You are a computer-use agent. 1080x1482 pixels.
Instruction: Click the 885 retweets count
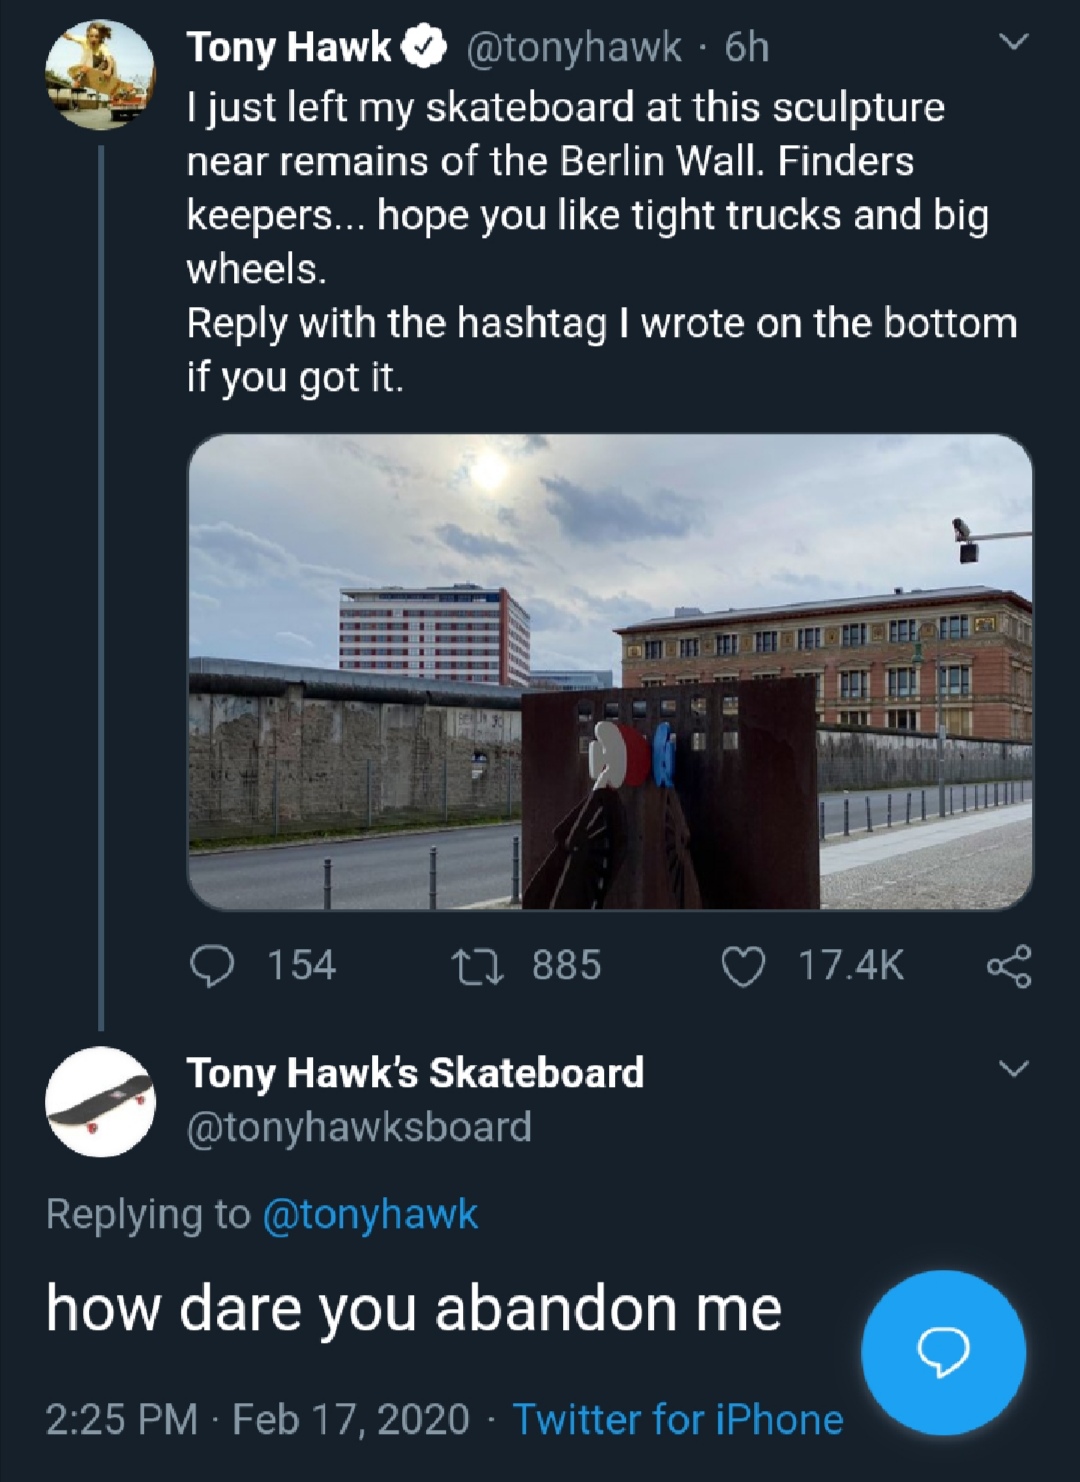click(x=566, y=966)
